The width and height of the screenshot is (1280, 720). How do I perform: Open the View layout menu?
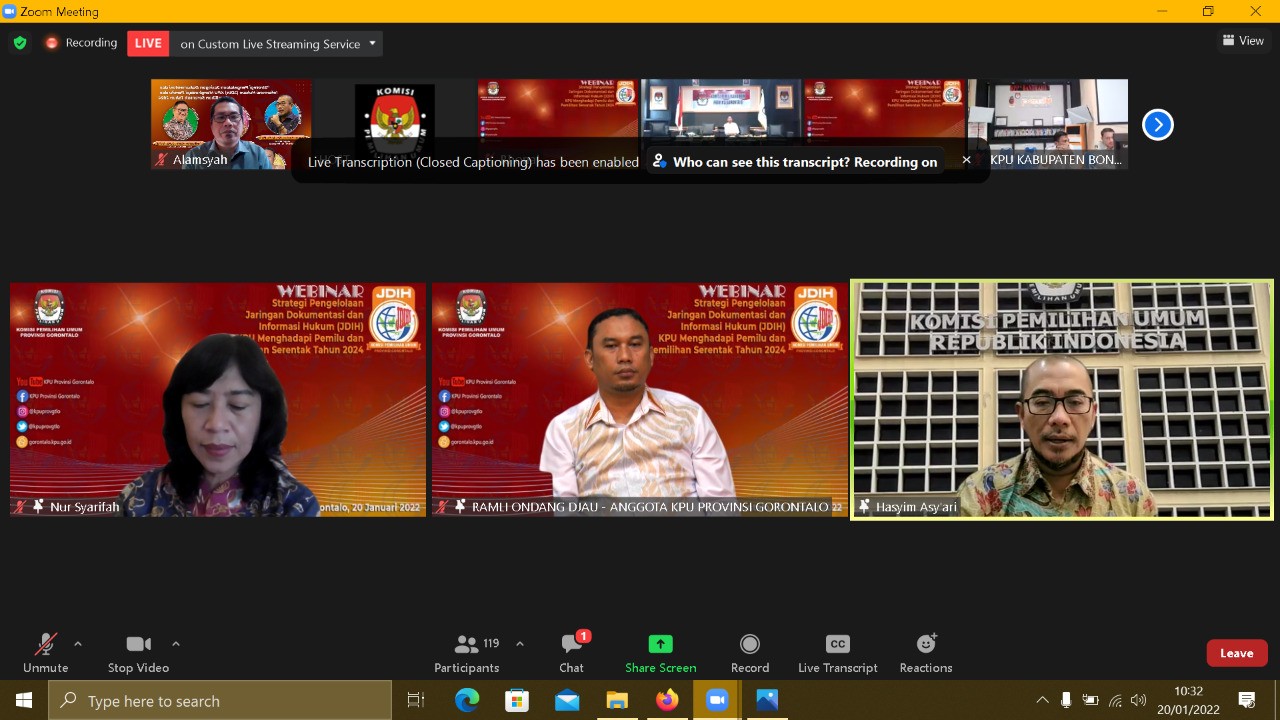click(x=1243, y=41)
